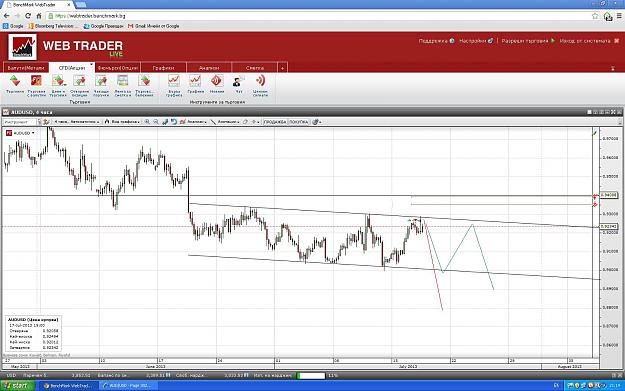This screenshot has height=391, width=625.
Task: Open the tools dropdown right of ПОКУПКА
Action: tap(317, 122)
